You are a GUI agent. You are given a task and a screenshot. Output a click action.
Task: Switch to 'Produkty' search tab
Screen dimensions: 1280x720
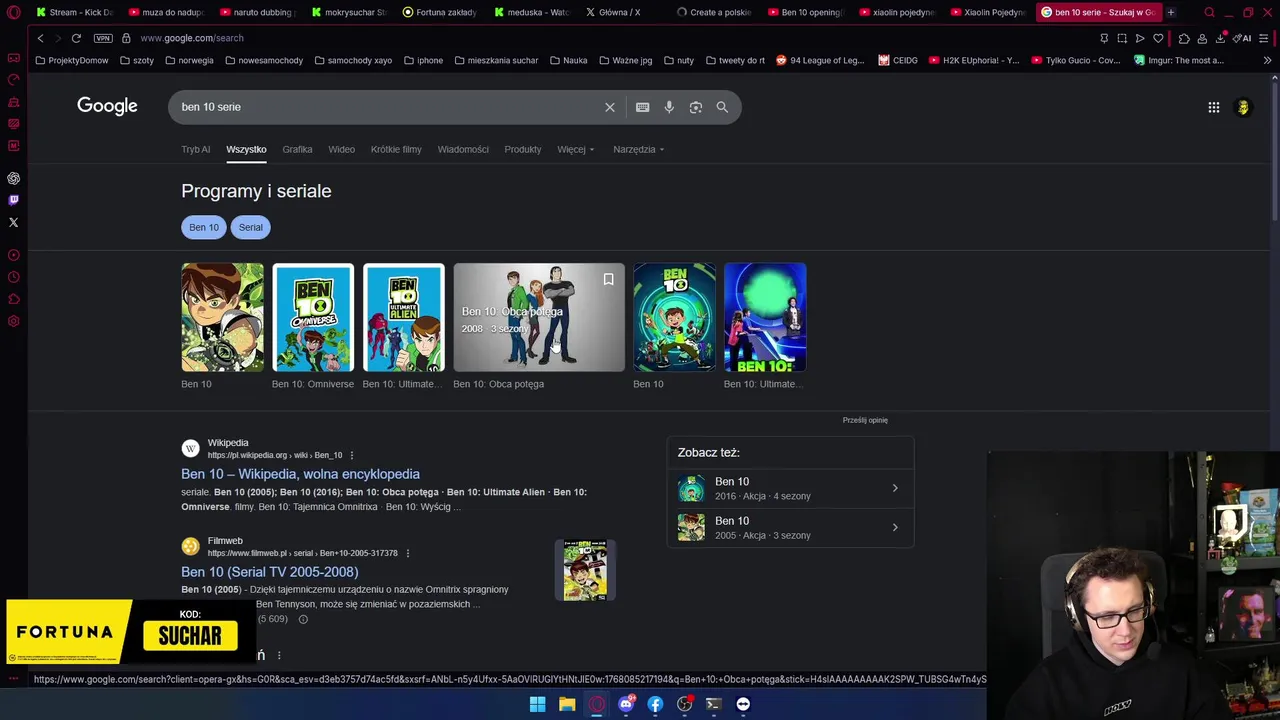pyautogui.click(x=522, y=149)
